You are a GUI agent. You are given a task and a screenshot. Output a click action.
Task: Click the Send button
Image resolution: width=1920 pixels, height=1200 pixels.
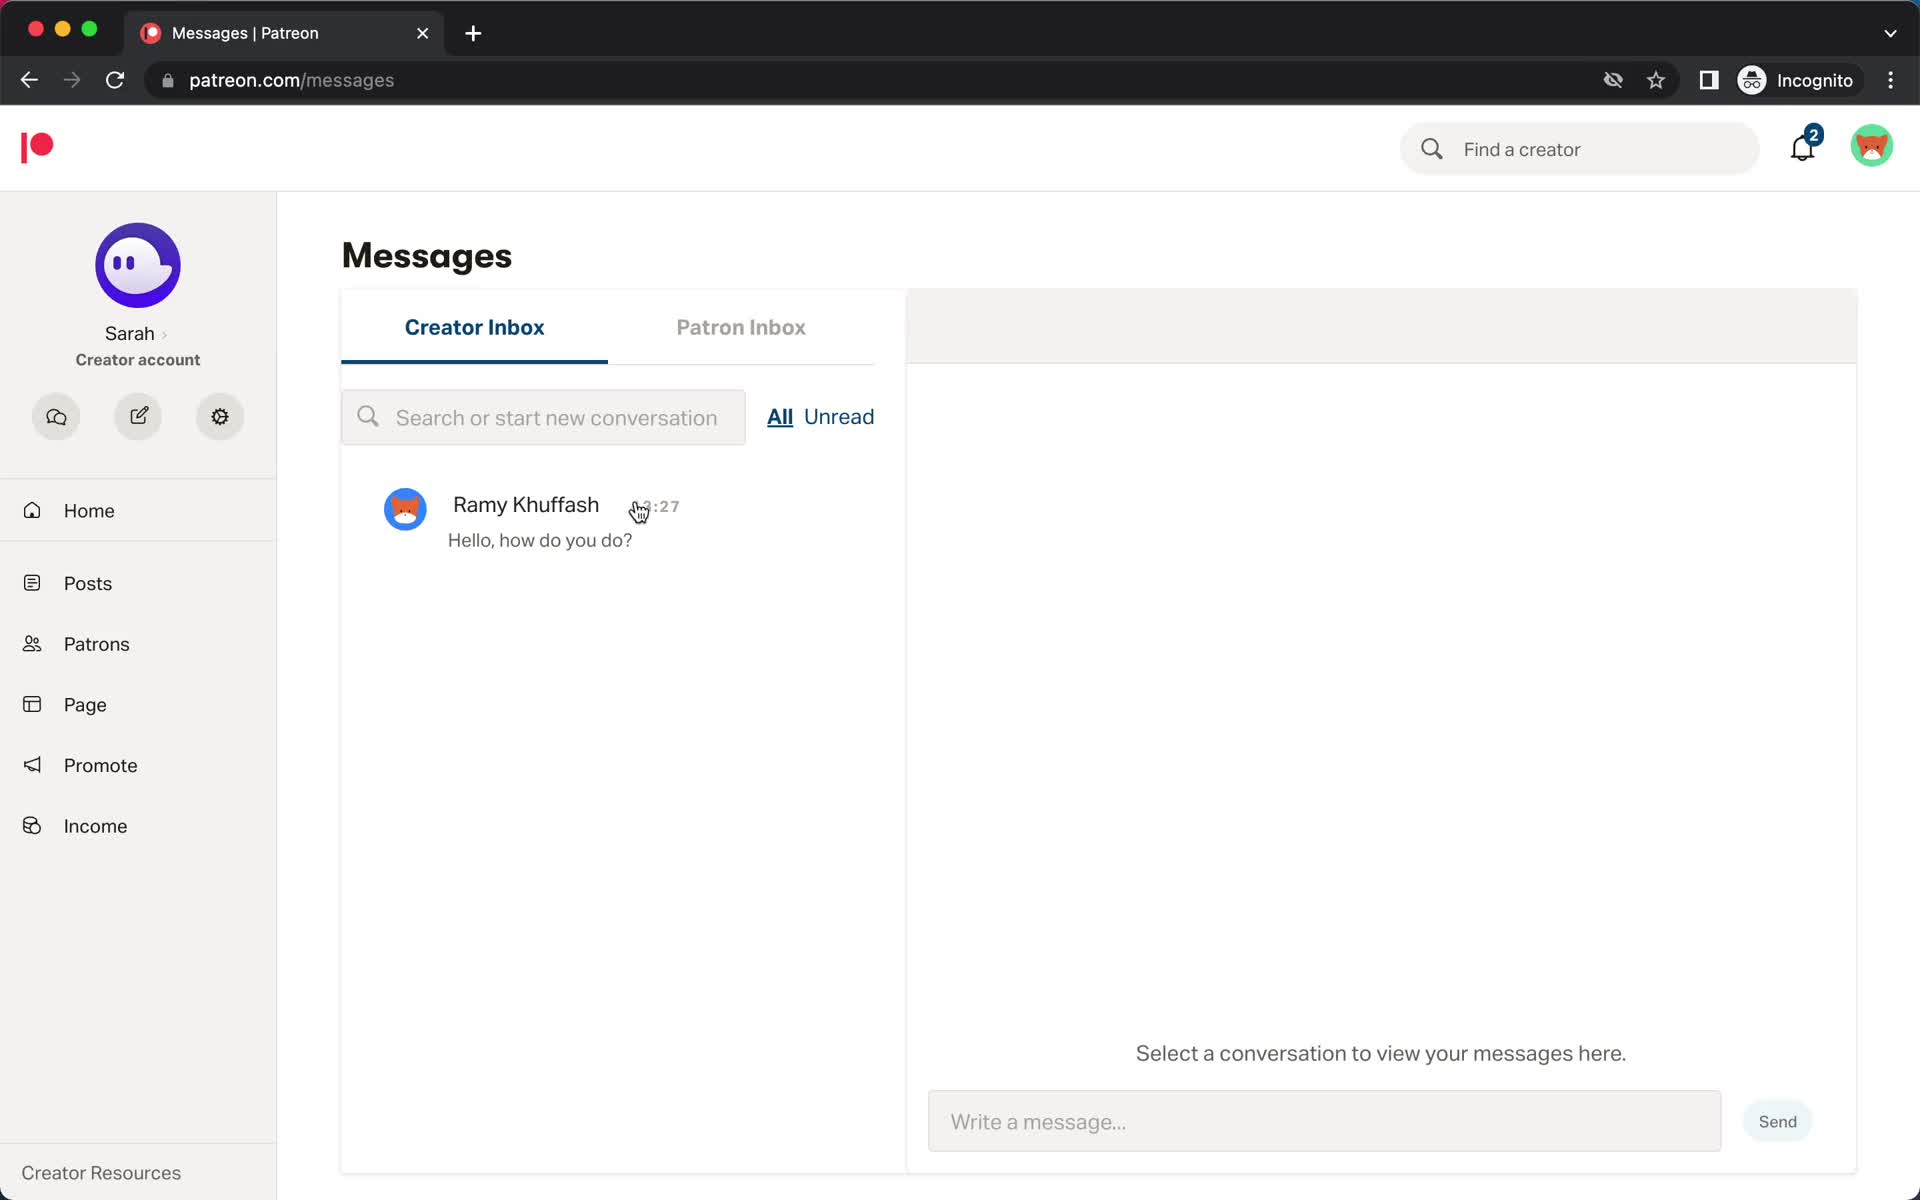click(x=1779, y=1121)
